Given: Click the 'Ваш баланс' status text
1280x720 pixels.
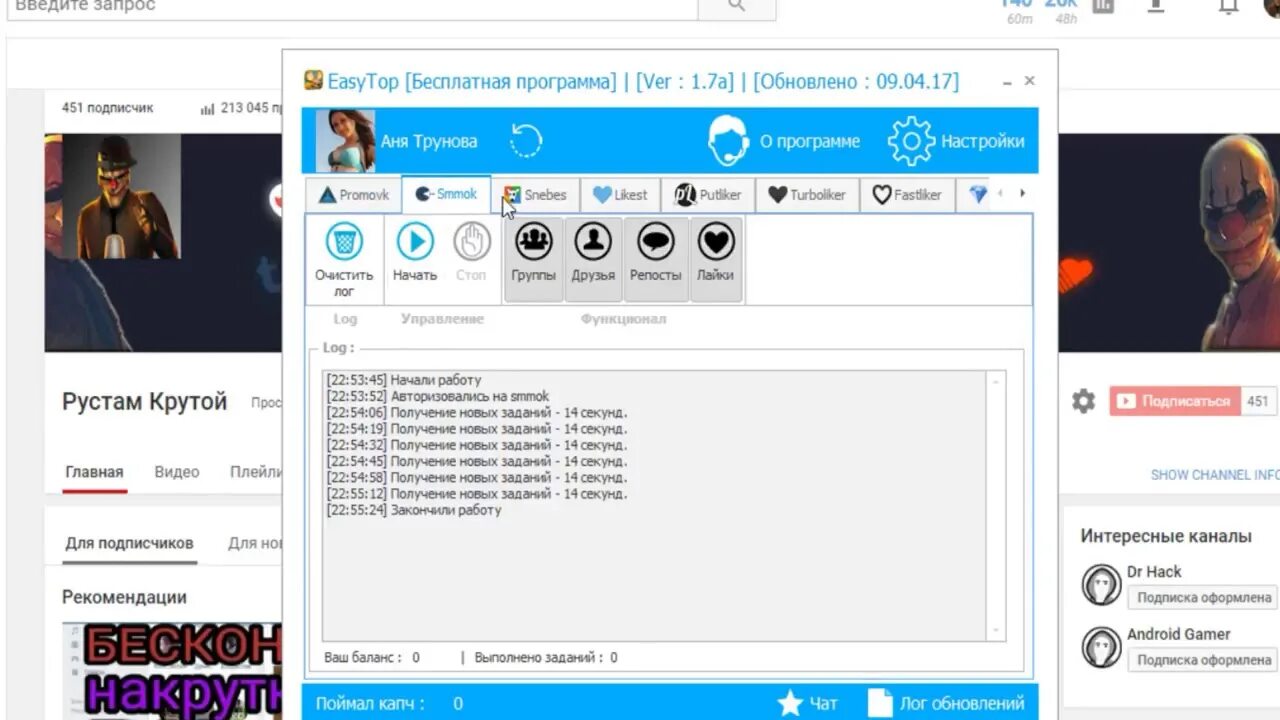Looking at the screenshot, I should [x=372, y=658].
